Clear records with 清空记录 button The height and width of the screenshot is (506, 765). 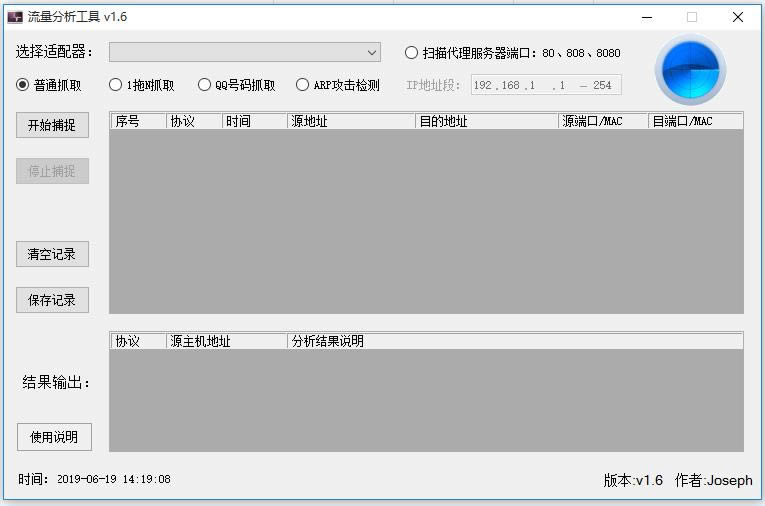tap(52, 254)
